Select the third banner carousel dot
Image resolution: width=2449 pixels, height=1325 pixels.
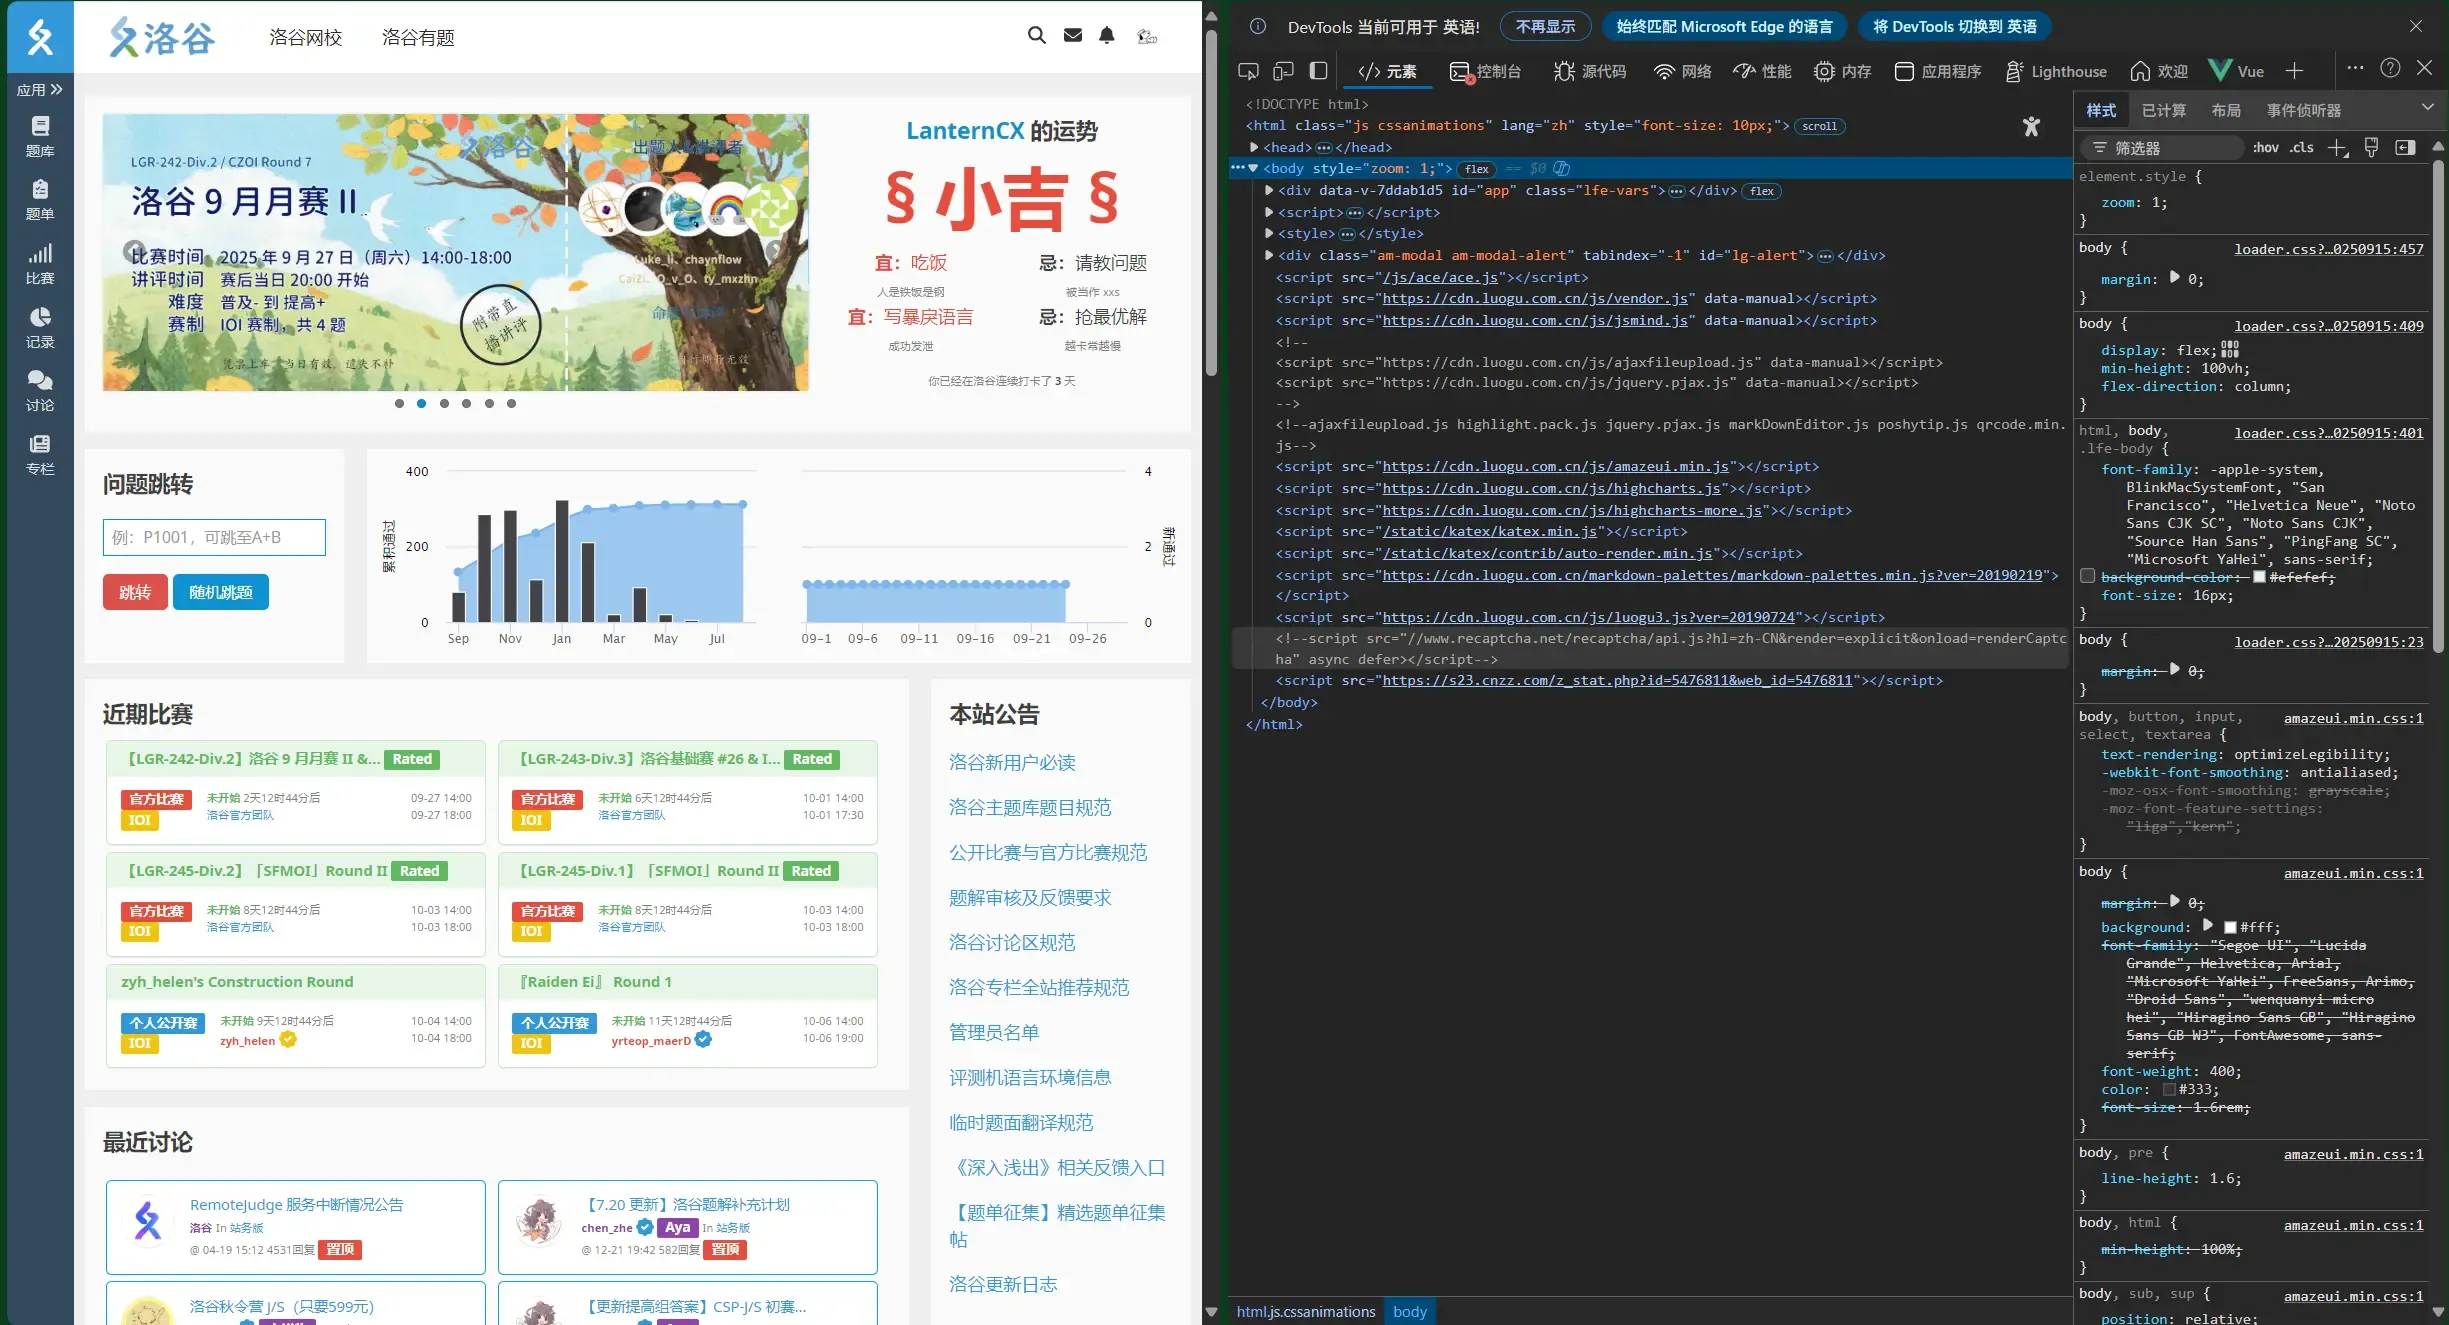coord(444,404)
